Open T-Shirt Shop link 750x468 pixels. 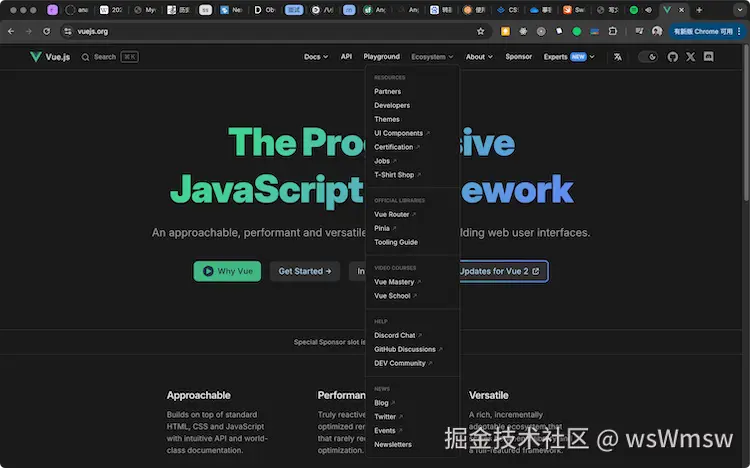tap(397, 175)
